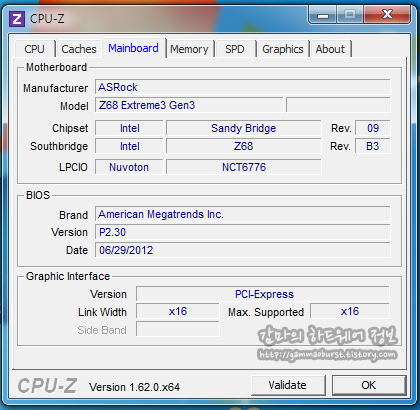Click the ASRock manufacturer field
The image size is (420, 410).
pyautogui.click(x=242, y=87)
